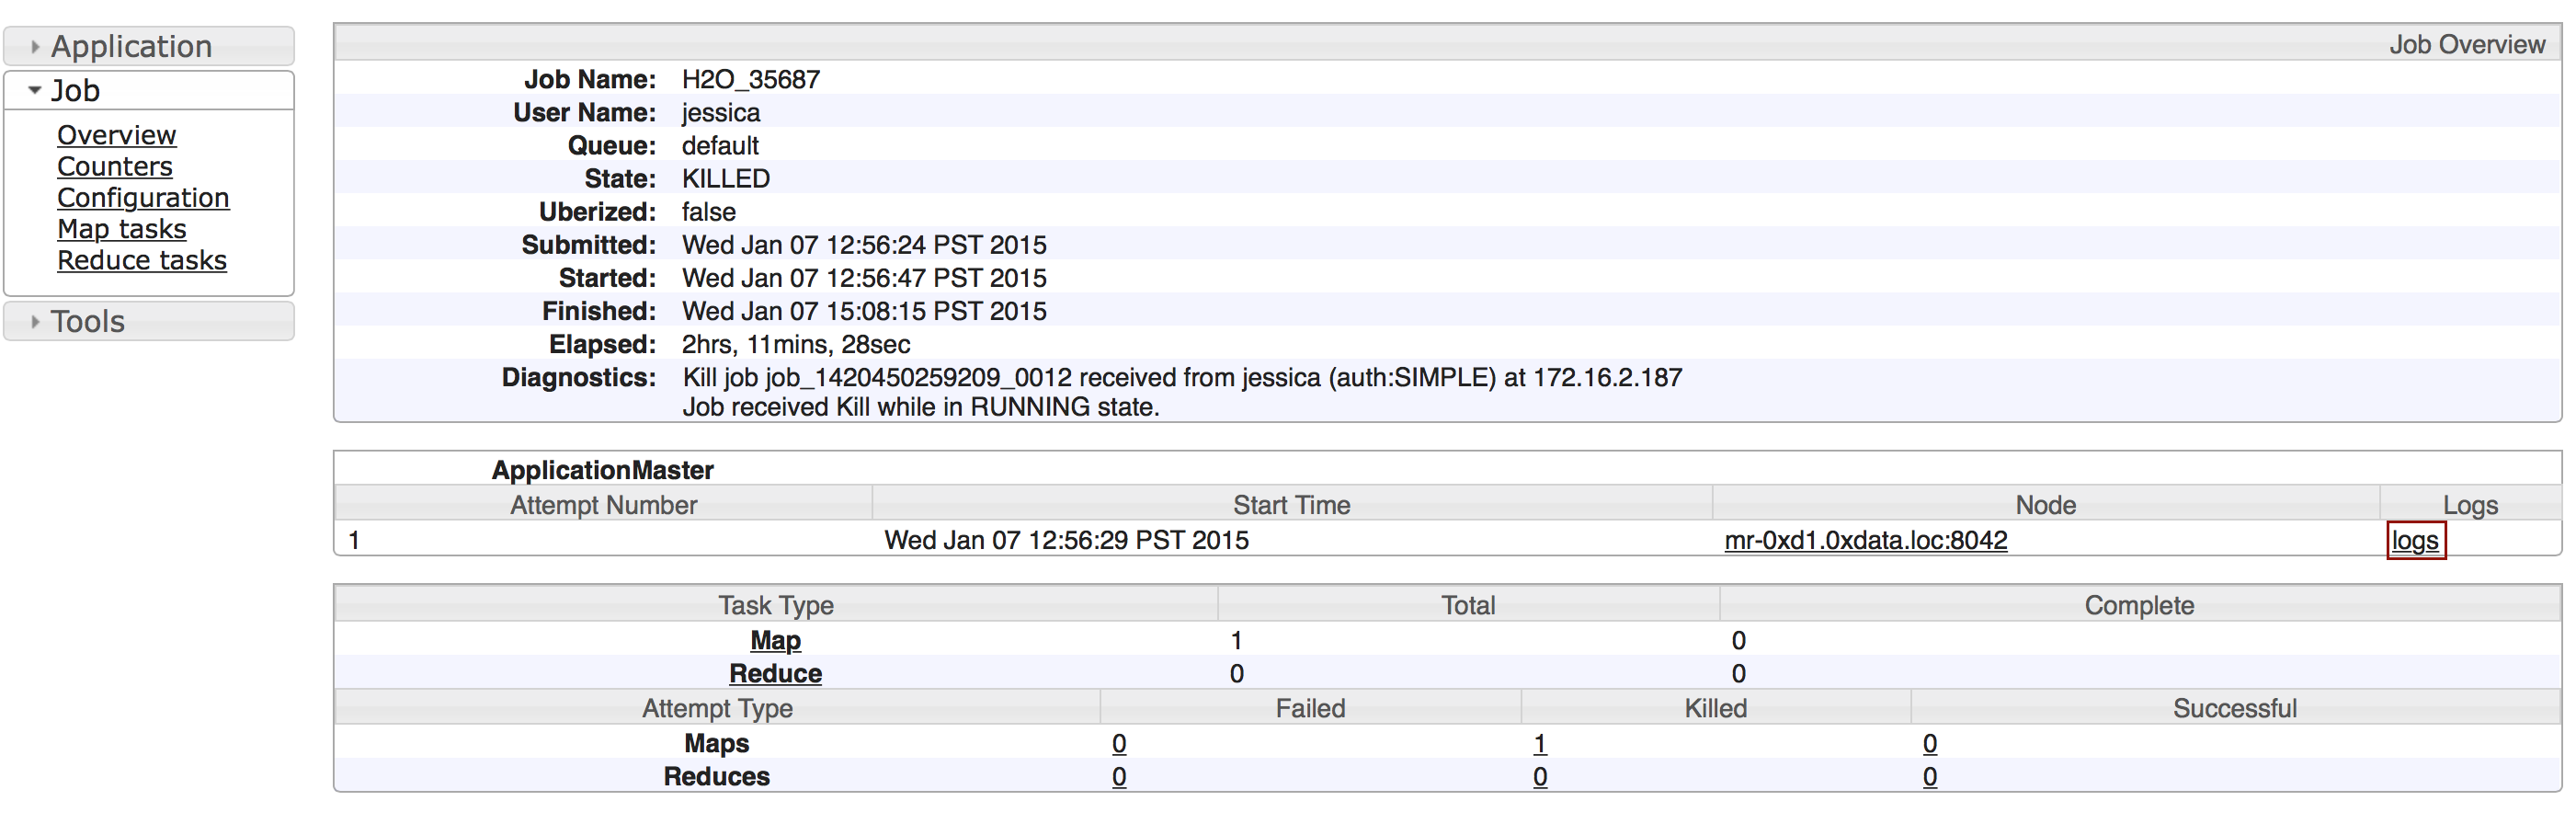Open the job Overview page
The width and height of the screenshot is (2576, 824).
[116, 135]
